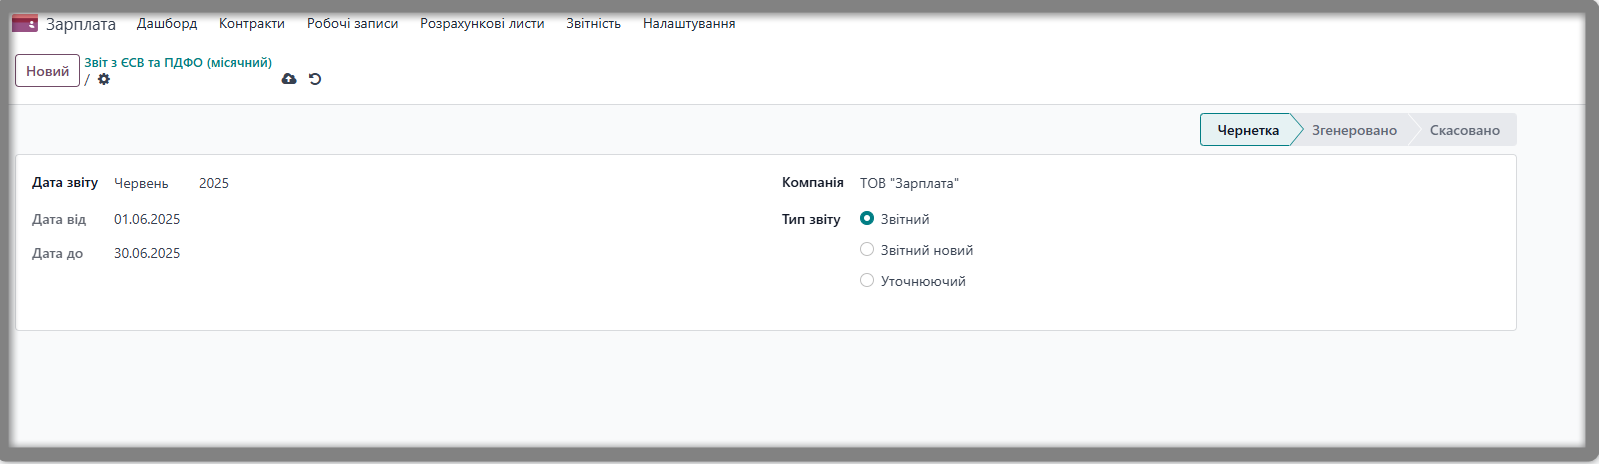Image resolution: width=1599 pixels, height=464 pixels.
Task: Open the Налаштування menu
Action: pyautogui.click(x=689, y=23)
